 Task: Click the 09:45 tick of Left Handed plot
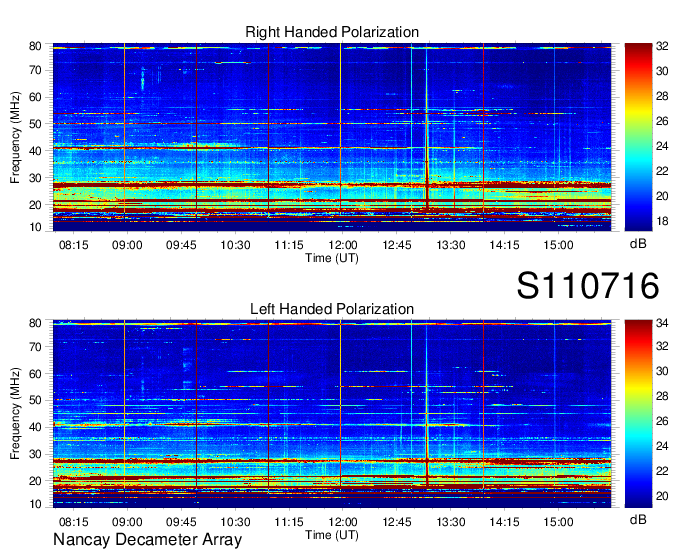coord(181,522)
